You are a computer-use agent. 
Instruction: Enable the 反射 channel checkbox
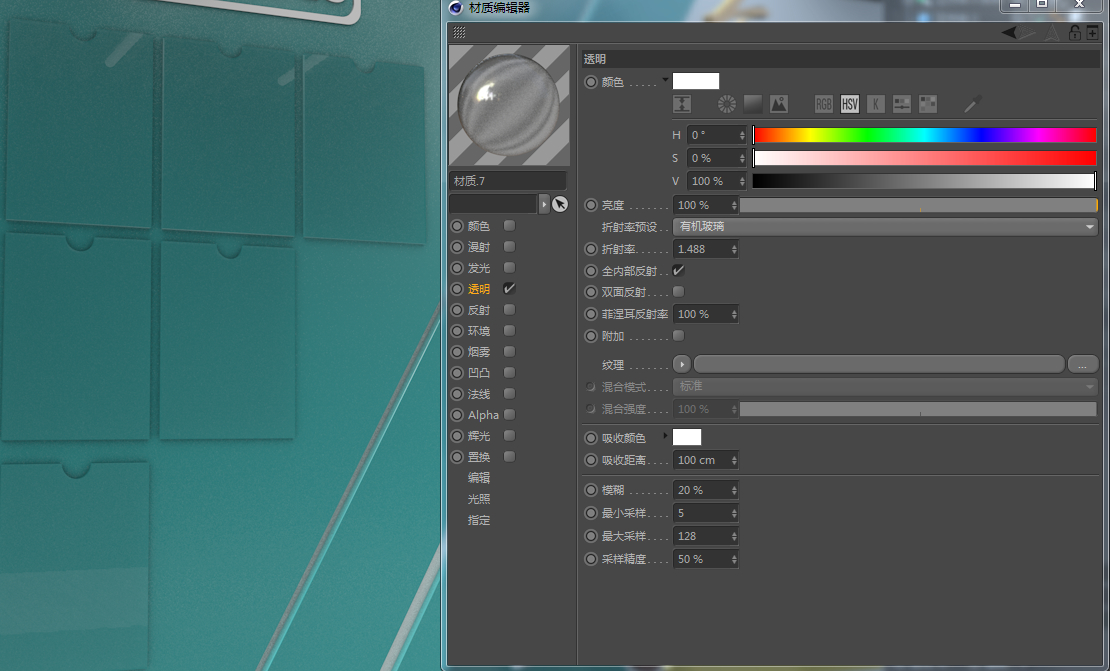(510, 310)
